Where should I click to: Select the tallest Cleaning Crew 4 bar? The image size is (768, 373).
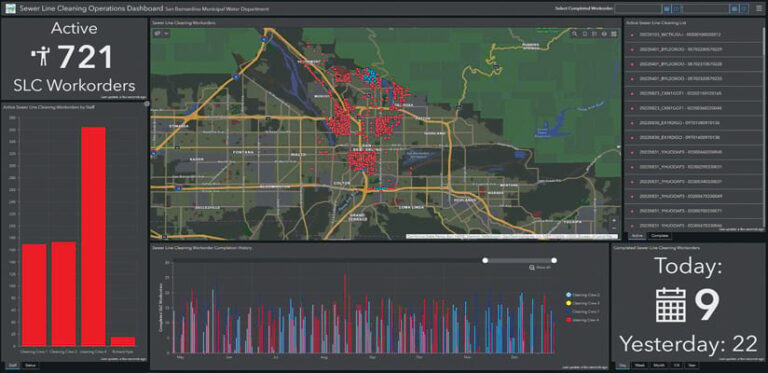tap(93, 236)
